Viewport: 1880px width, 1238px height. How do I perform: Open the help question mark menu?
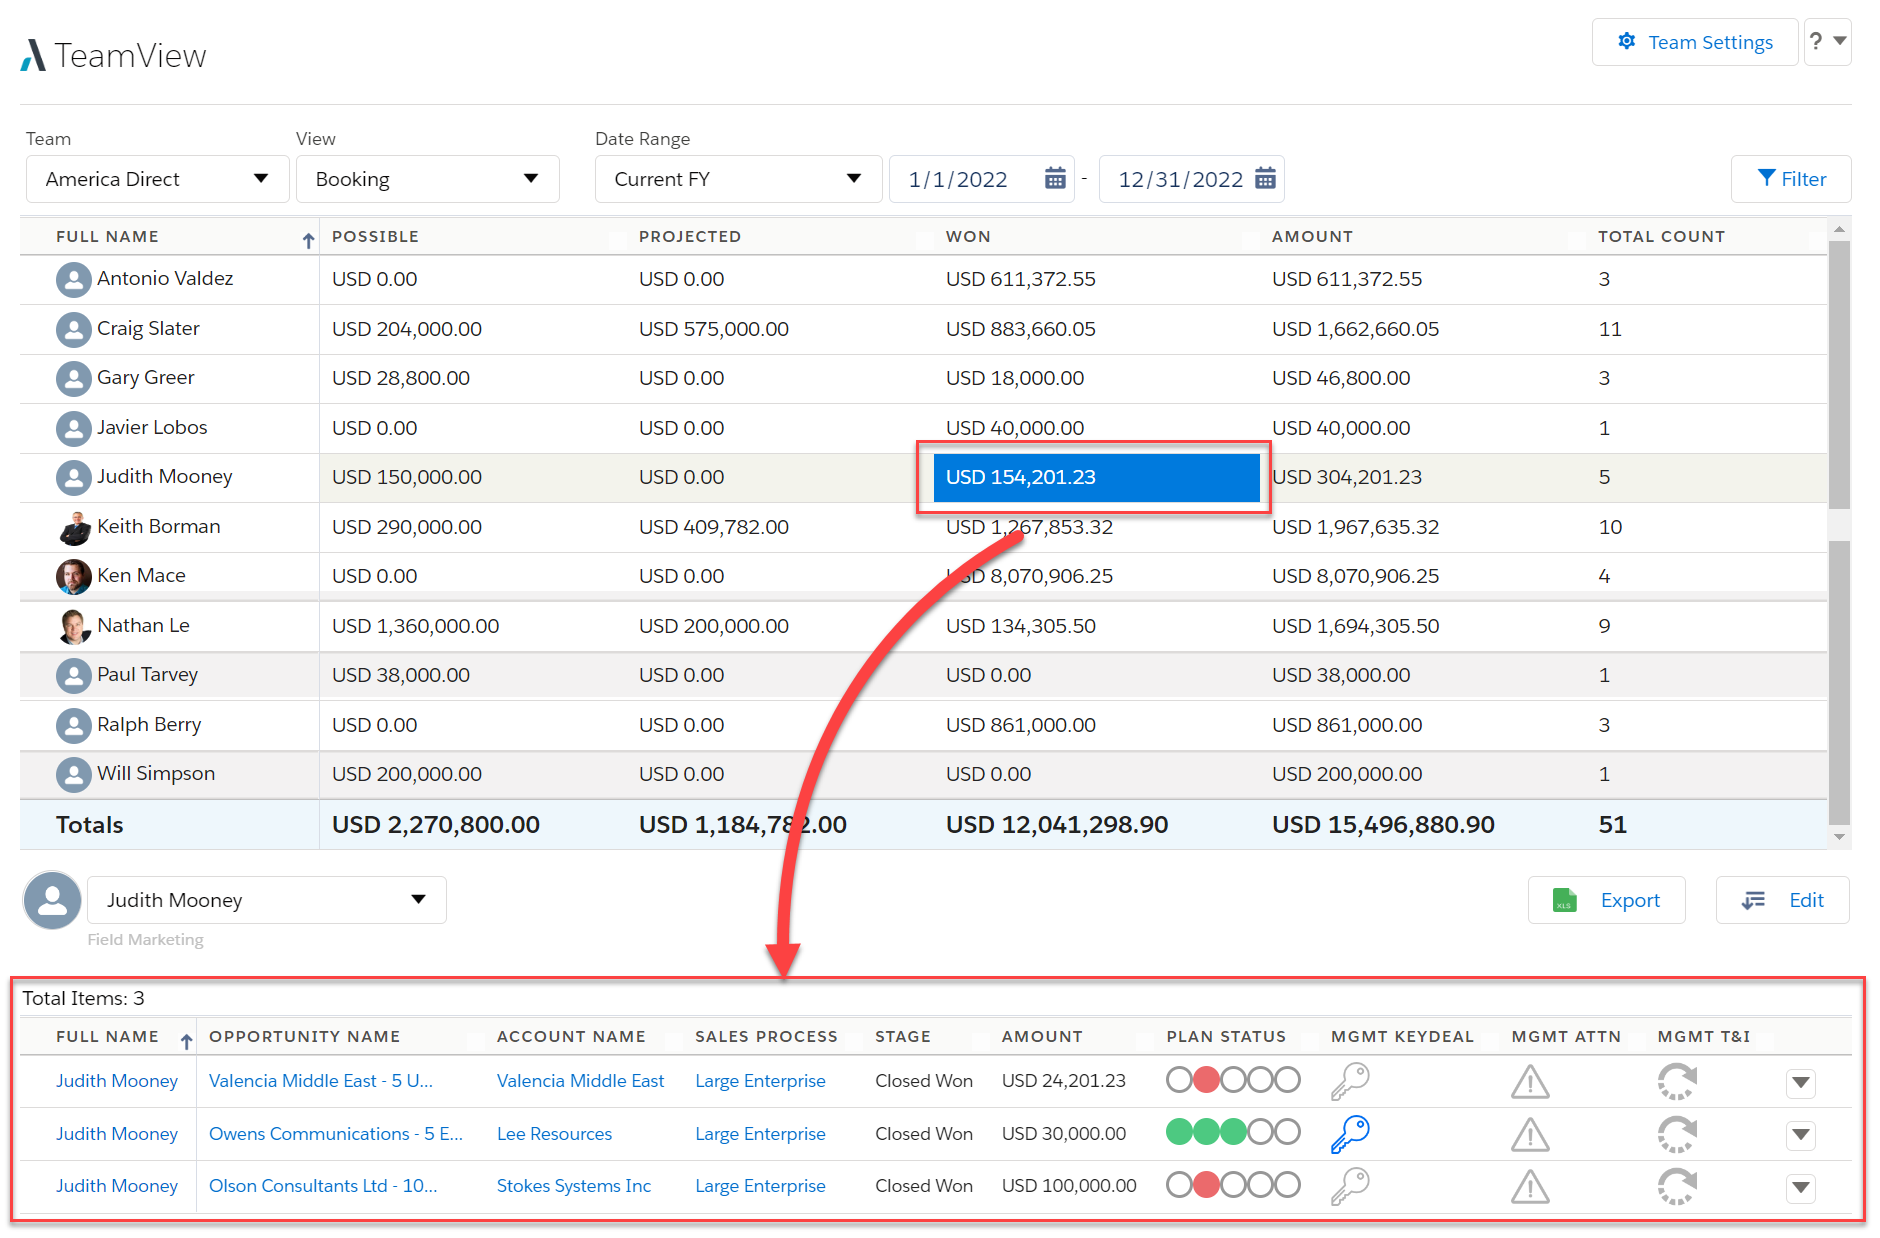pos(1827,42)
